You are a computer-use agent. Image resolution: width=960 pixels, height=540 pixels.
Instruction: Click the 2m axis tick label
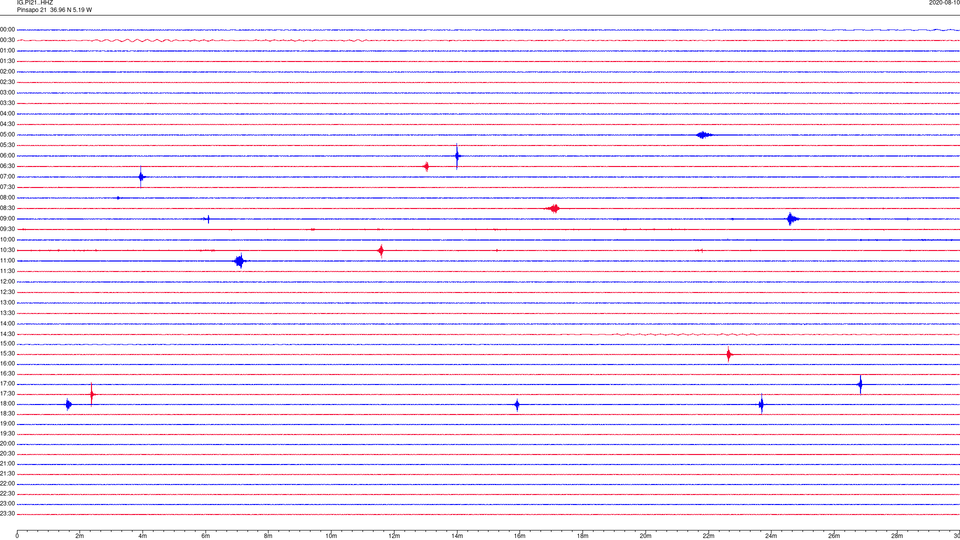80,536
